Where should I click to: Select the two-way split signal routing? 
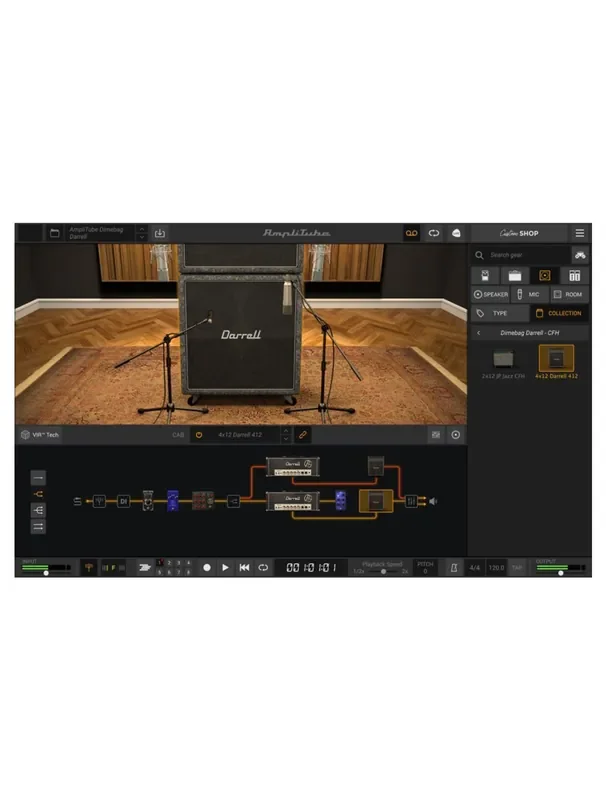click(38, 494)
